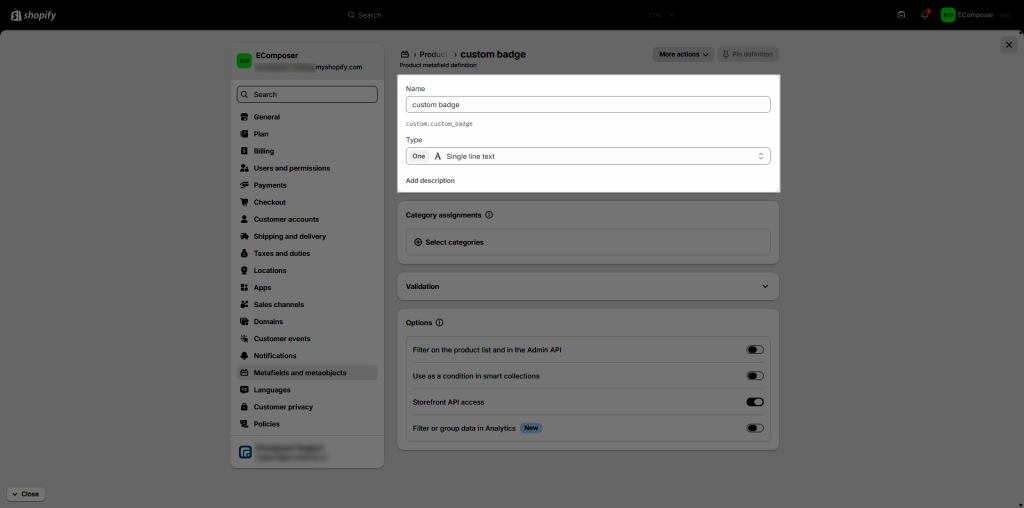Go to Shipping and delivery settings
Viewport: 1024px width, 508px height.
pos(289,237)
